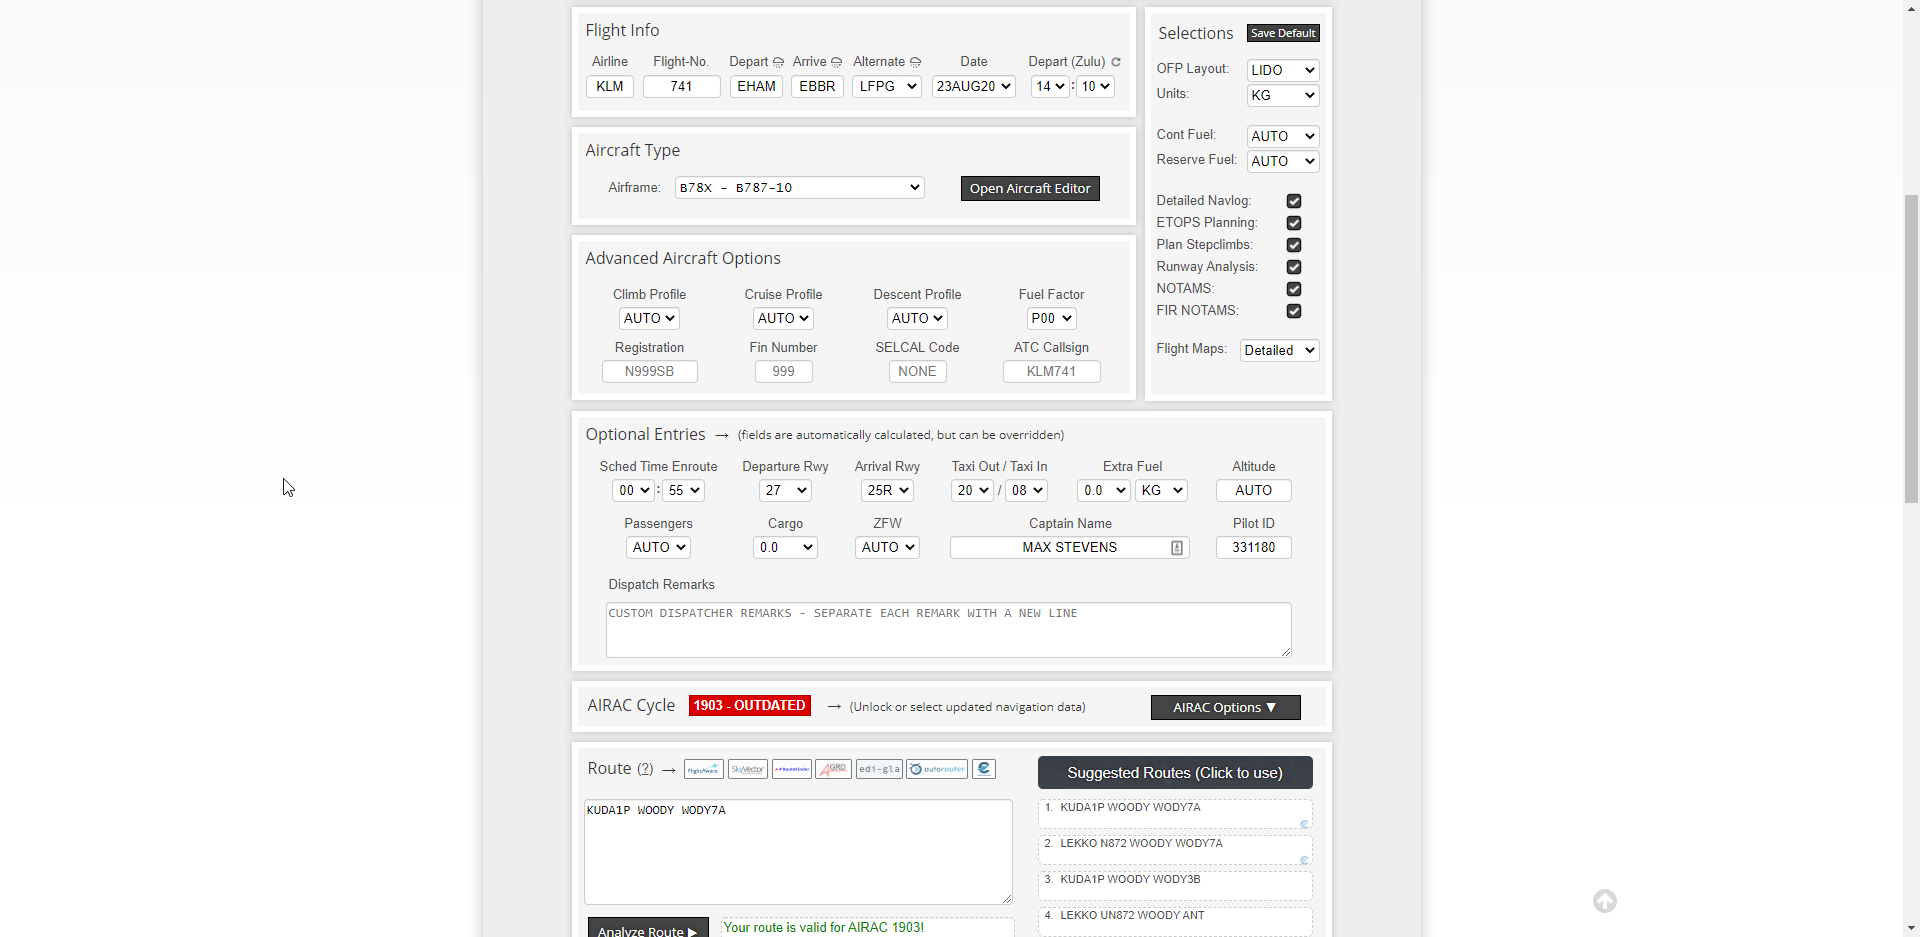Image resolution: width=1920 pixels, height=937 pixels.
Task: Open the Departure Rwy dropdown
Action: pos(785,490)
